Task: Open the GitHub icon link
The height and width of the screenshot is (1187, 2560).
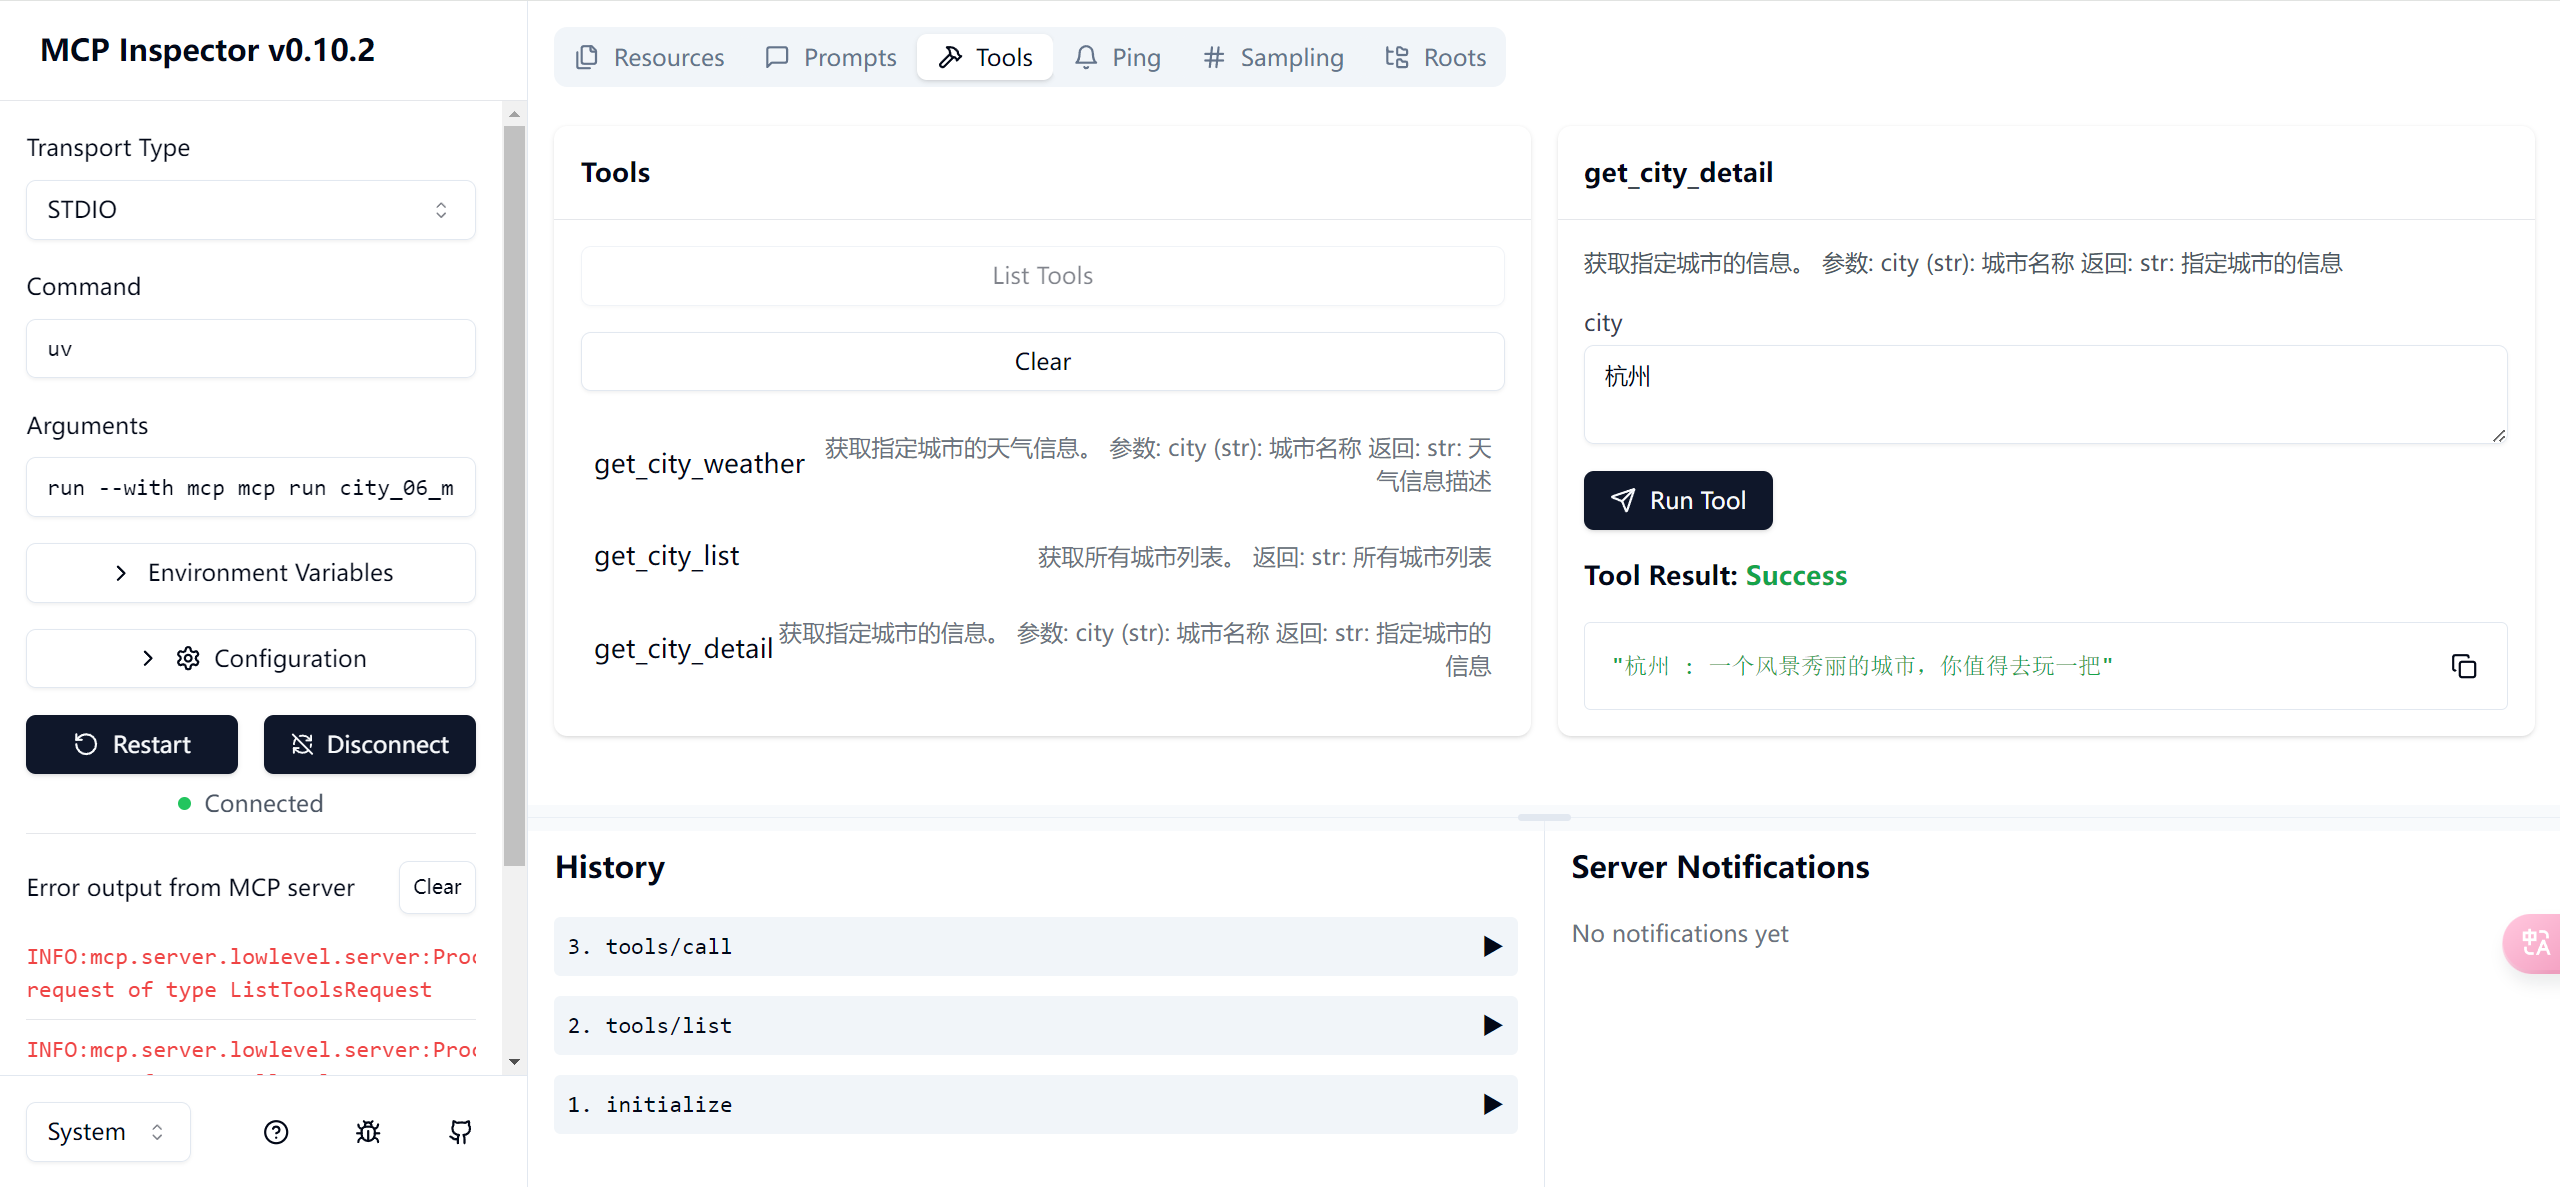Action: coord(460,1132)
